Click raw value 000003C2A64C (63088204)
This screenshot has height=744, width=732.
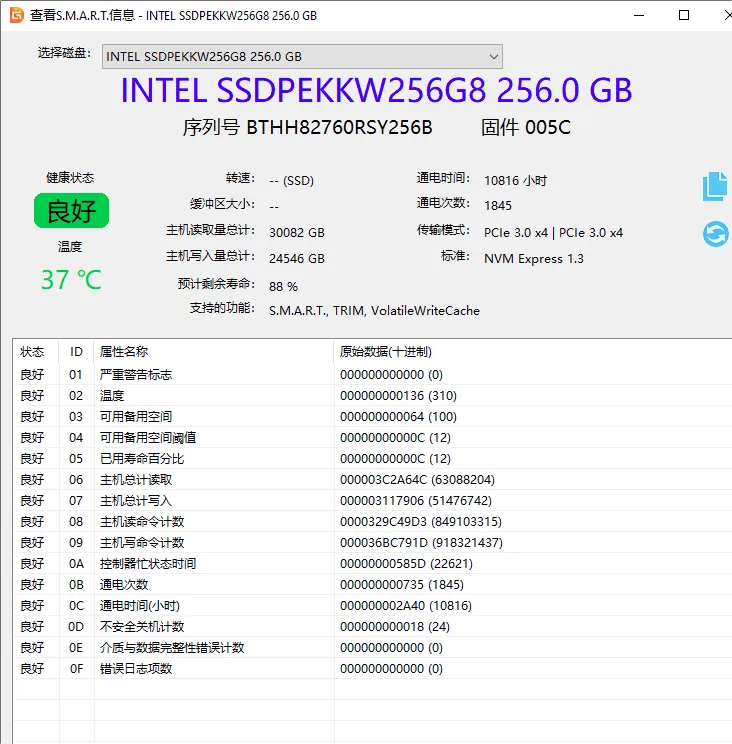click(x=417, y=480)
